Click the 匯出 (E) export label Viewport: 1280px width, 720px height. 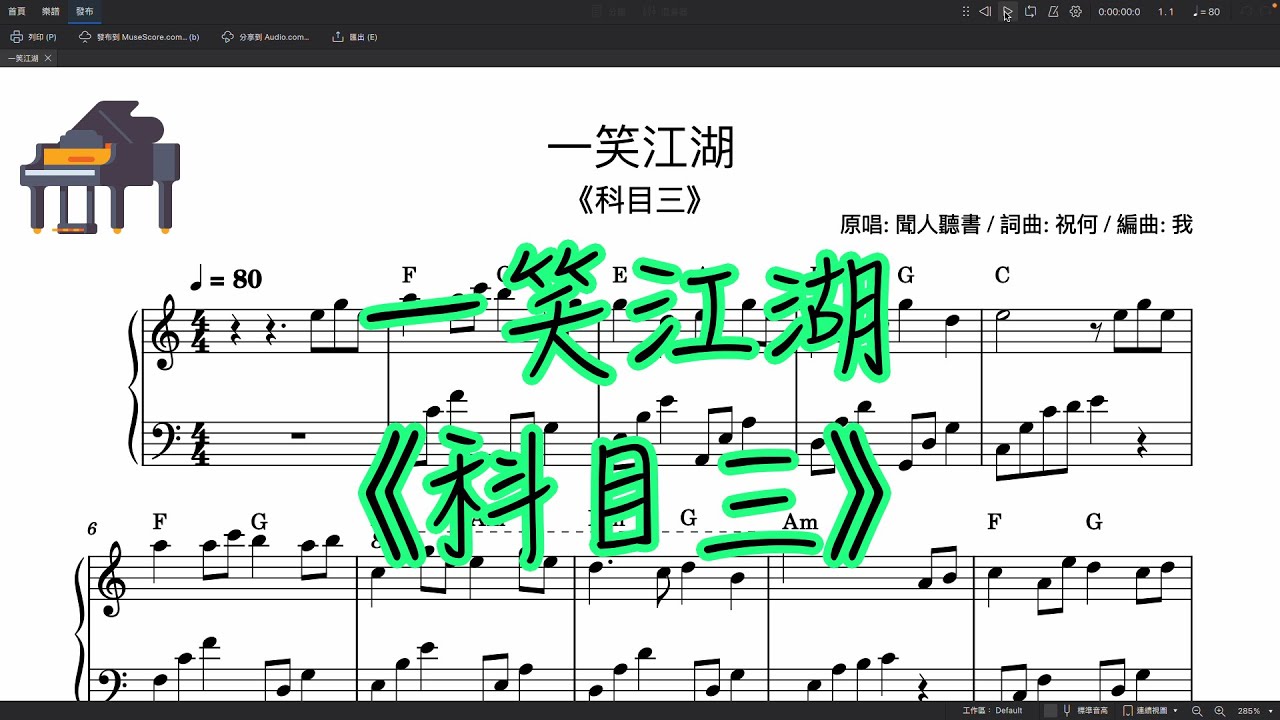pos(363,37)
